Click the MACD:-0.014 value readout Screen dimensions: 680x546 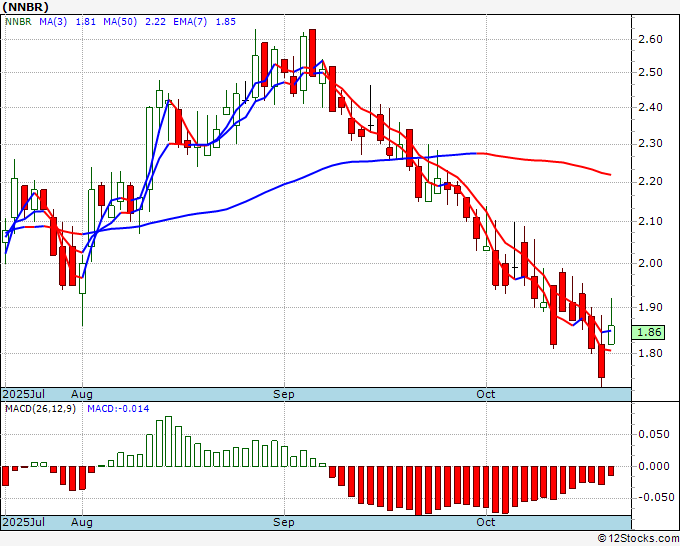pyautogui.click(x=118, y=409)
